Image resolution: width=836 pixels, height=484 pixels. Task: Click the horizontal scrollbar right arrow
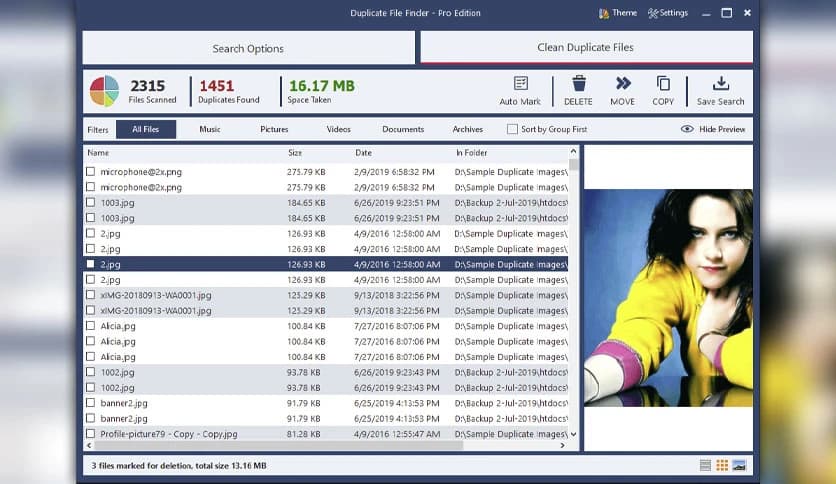562,445
